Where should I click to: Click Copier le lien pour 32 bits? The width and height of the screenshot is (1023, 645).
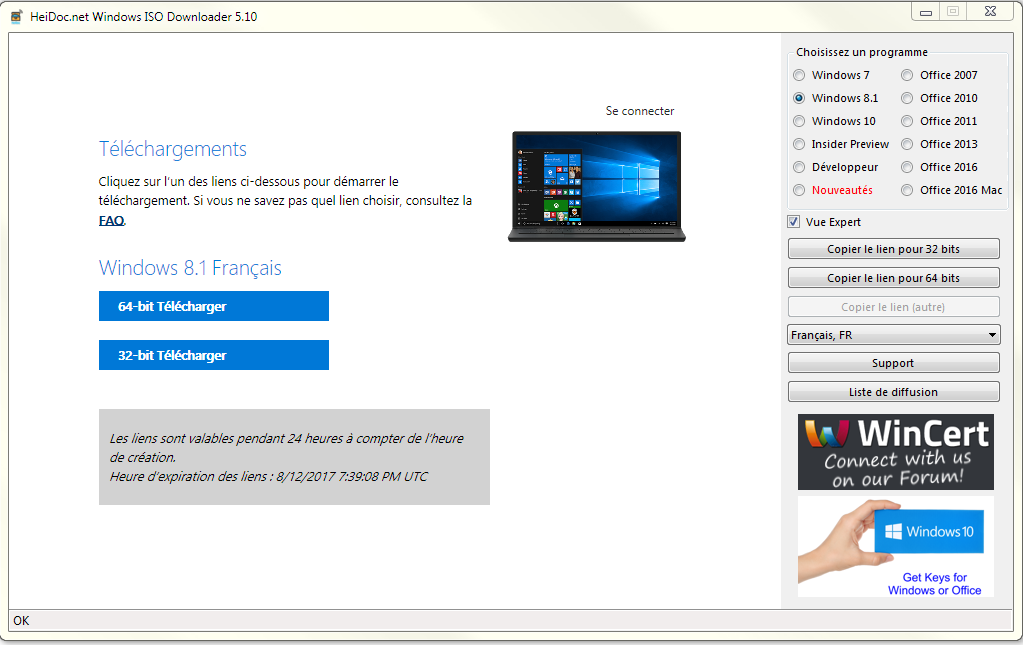893,248
